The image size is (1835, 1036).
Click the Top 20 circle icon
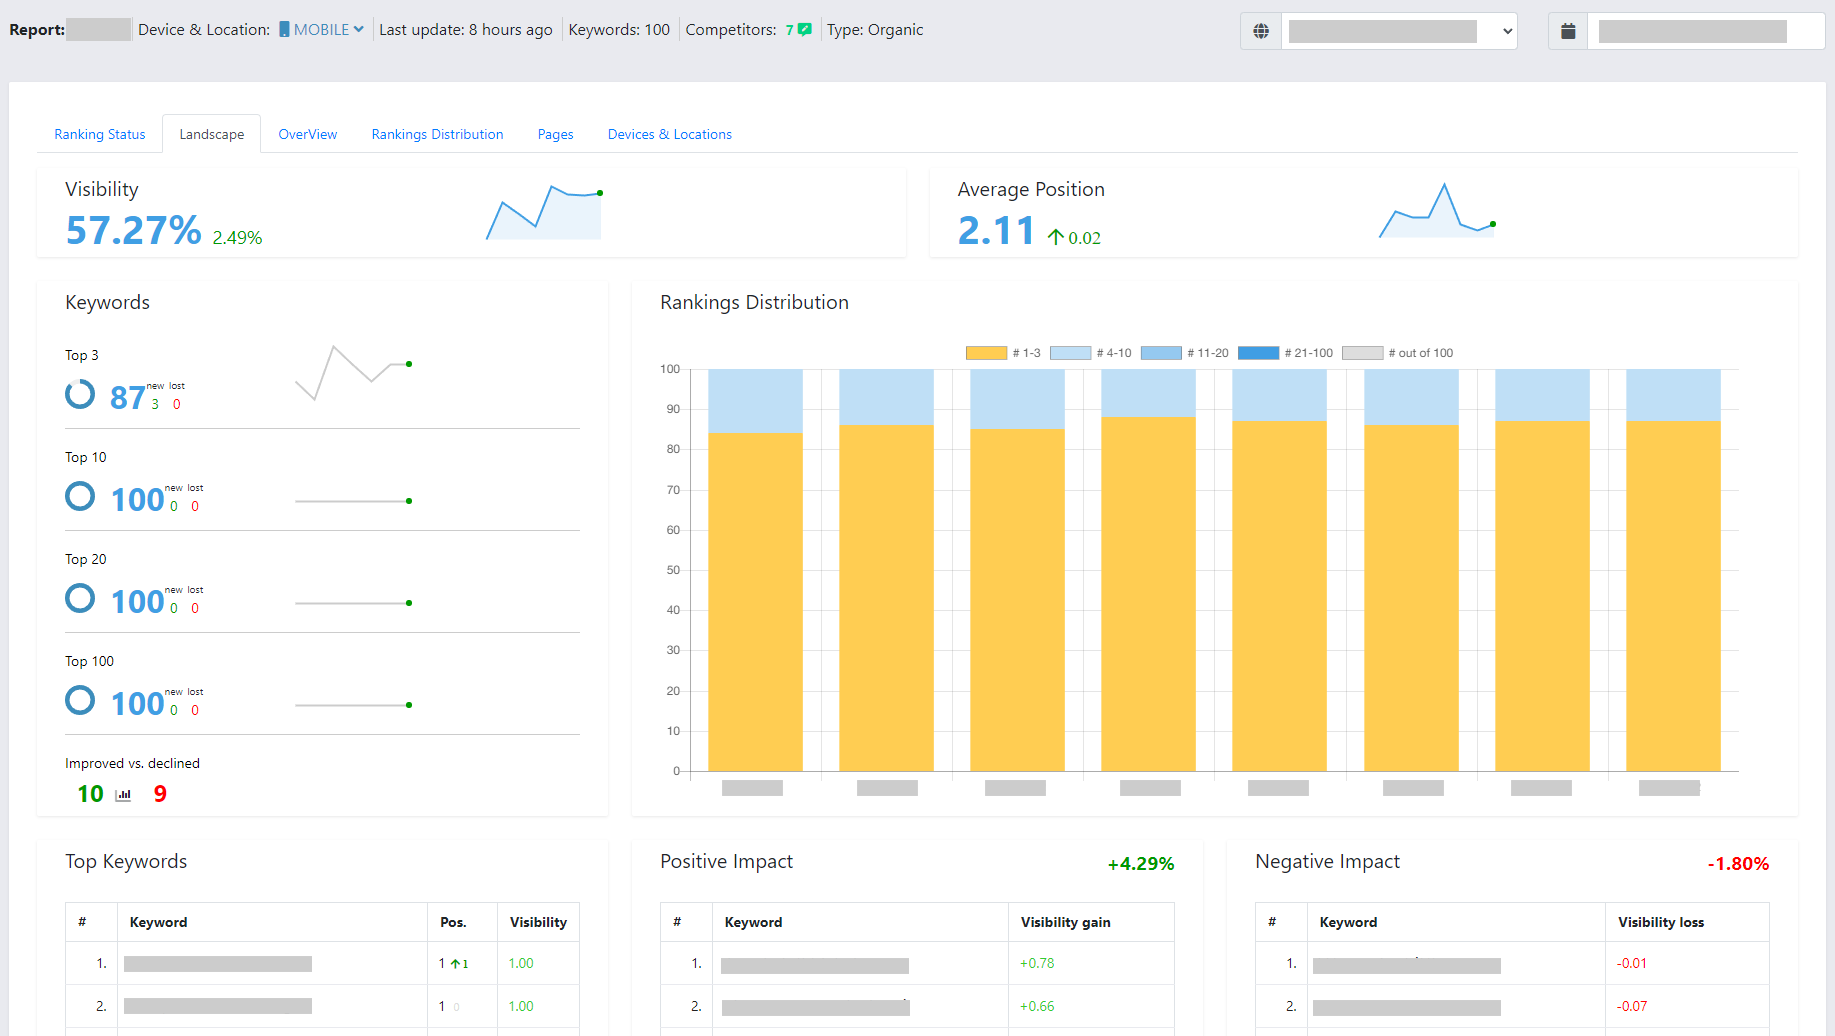coord(80,598)
